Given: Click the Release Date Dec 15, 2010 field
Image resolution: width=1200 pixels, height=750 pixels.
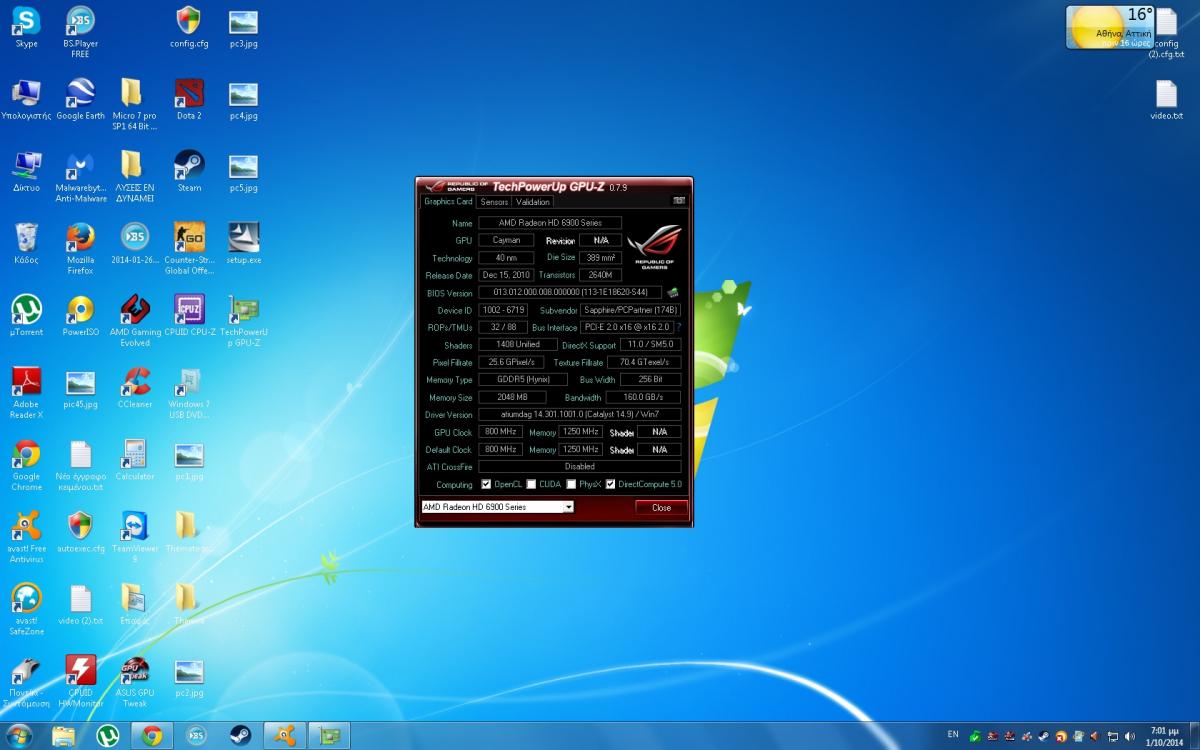Looking at the screenshot, I should [505, 275].
